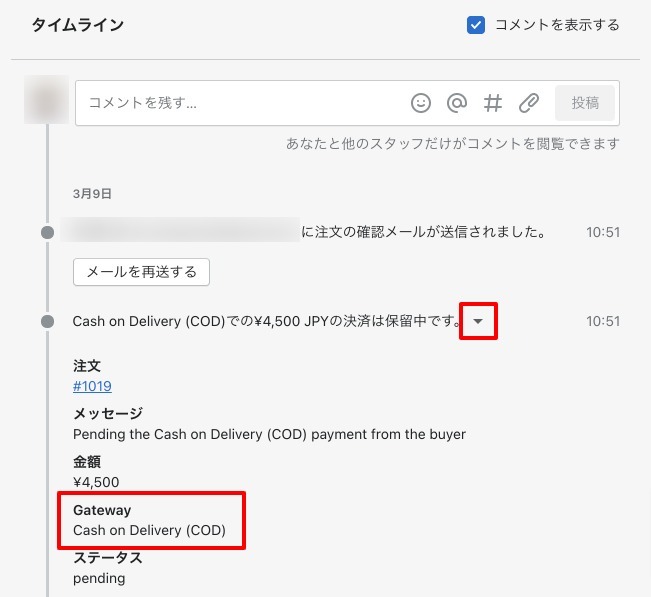The height and width of the screenshot is (597, 651).
Task: Click the 3月9日 date label
Action: tap(92, 194)
